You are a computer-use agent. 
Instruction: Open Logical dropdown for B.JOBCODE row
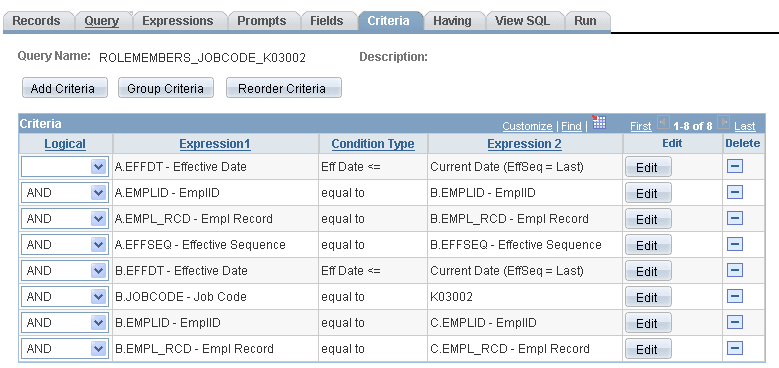(x=65, y=297)
